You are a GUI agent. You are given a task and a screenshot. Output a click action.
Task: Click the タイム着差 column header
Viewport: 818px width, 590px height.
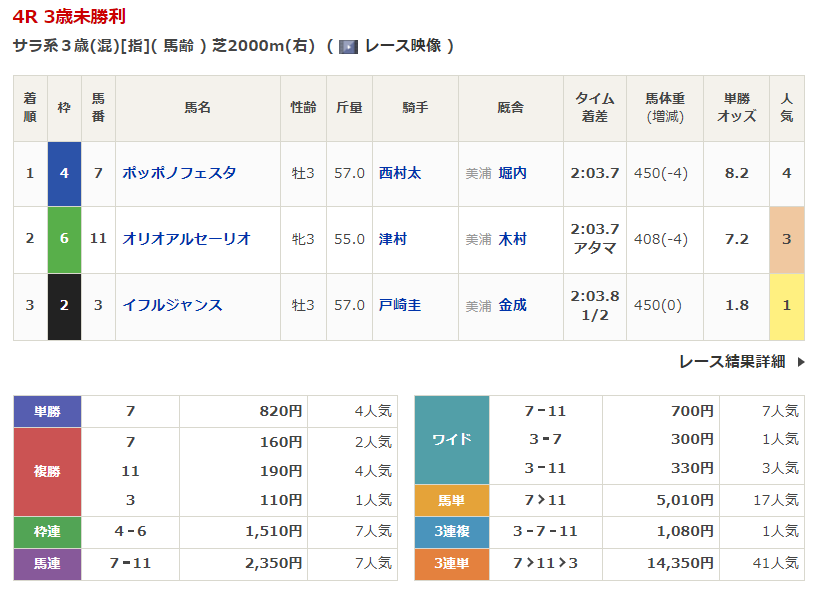pyautogui.click(x=595, y=107)
